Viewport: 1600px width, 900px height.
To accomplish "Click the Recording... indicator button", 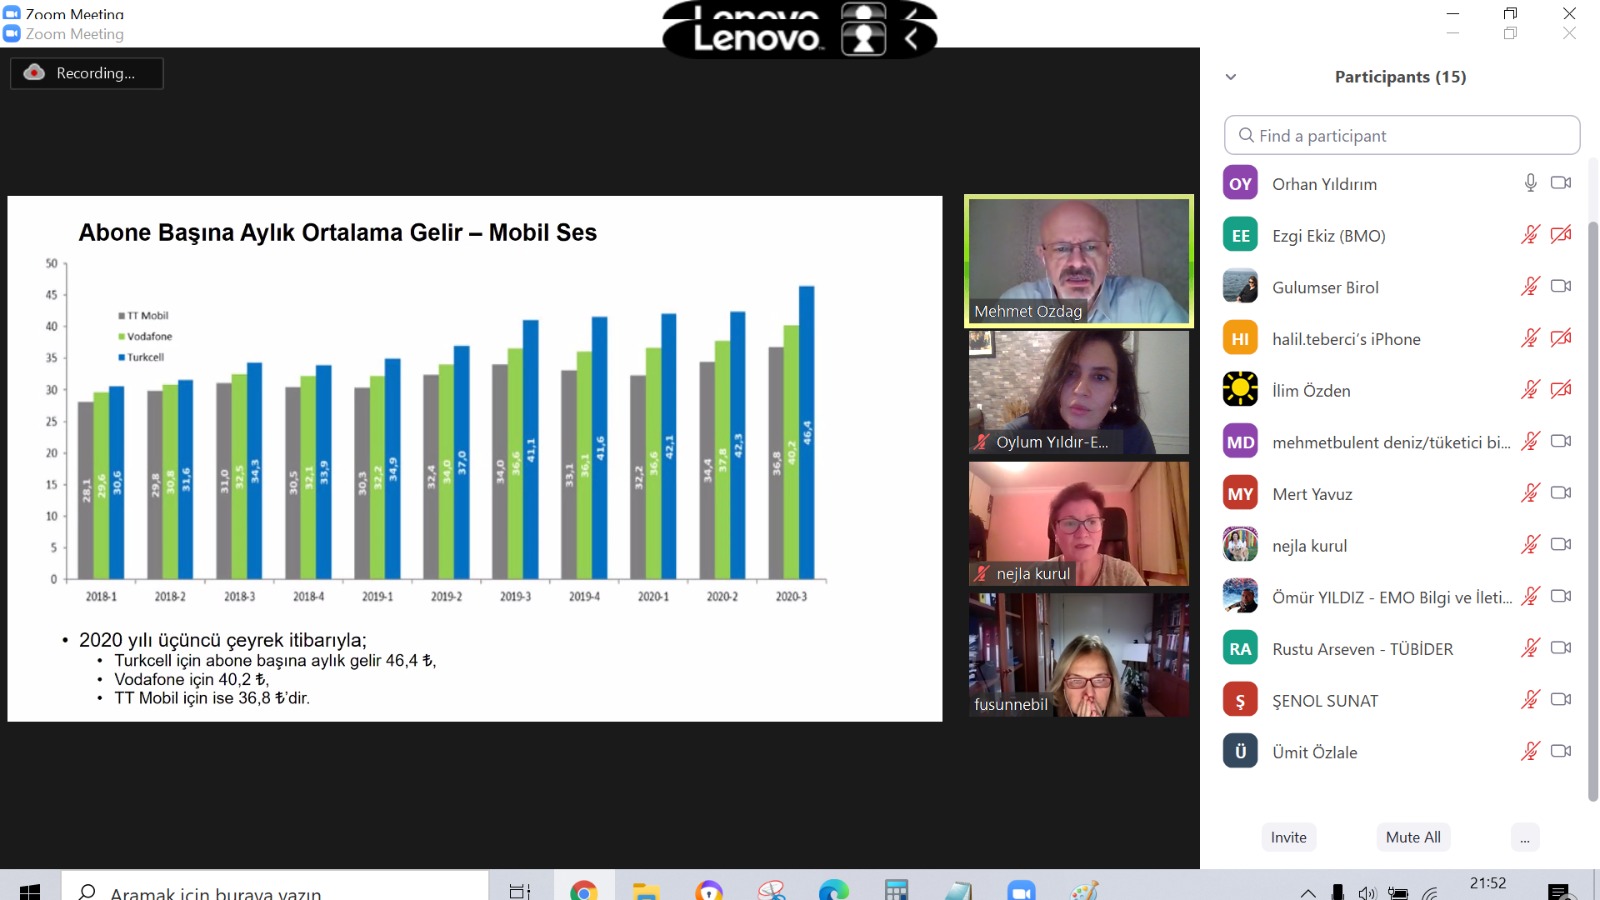I will click(x=87, y=73).
